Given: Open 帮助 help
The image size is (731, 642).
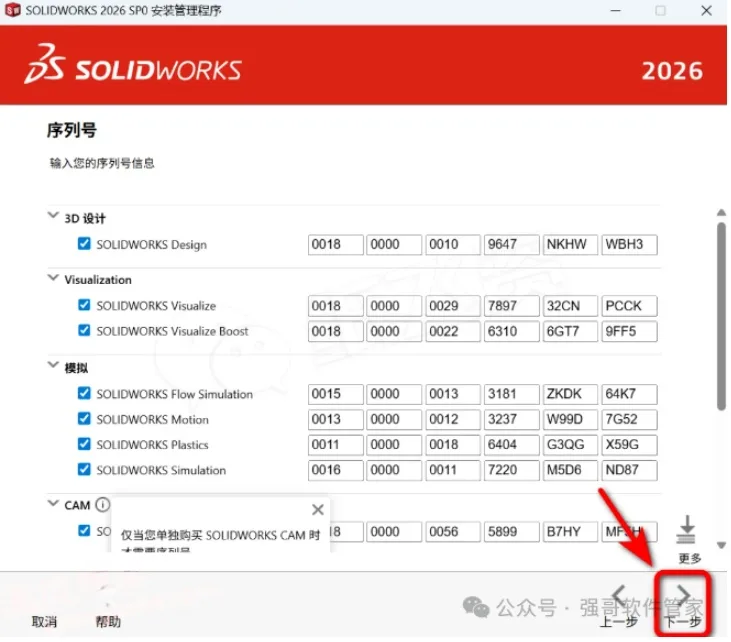Looking at the screenshot, I should tap(108, 621).
